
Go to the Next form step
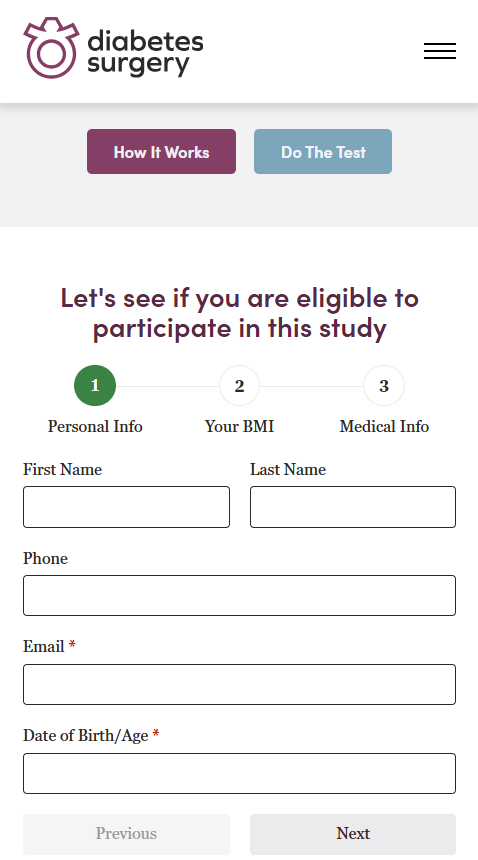tap(353, 834)
